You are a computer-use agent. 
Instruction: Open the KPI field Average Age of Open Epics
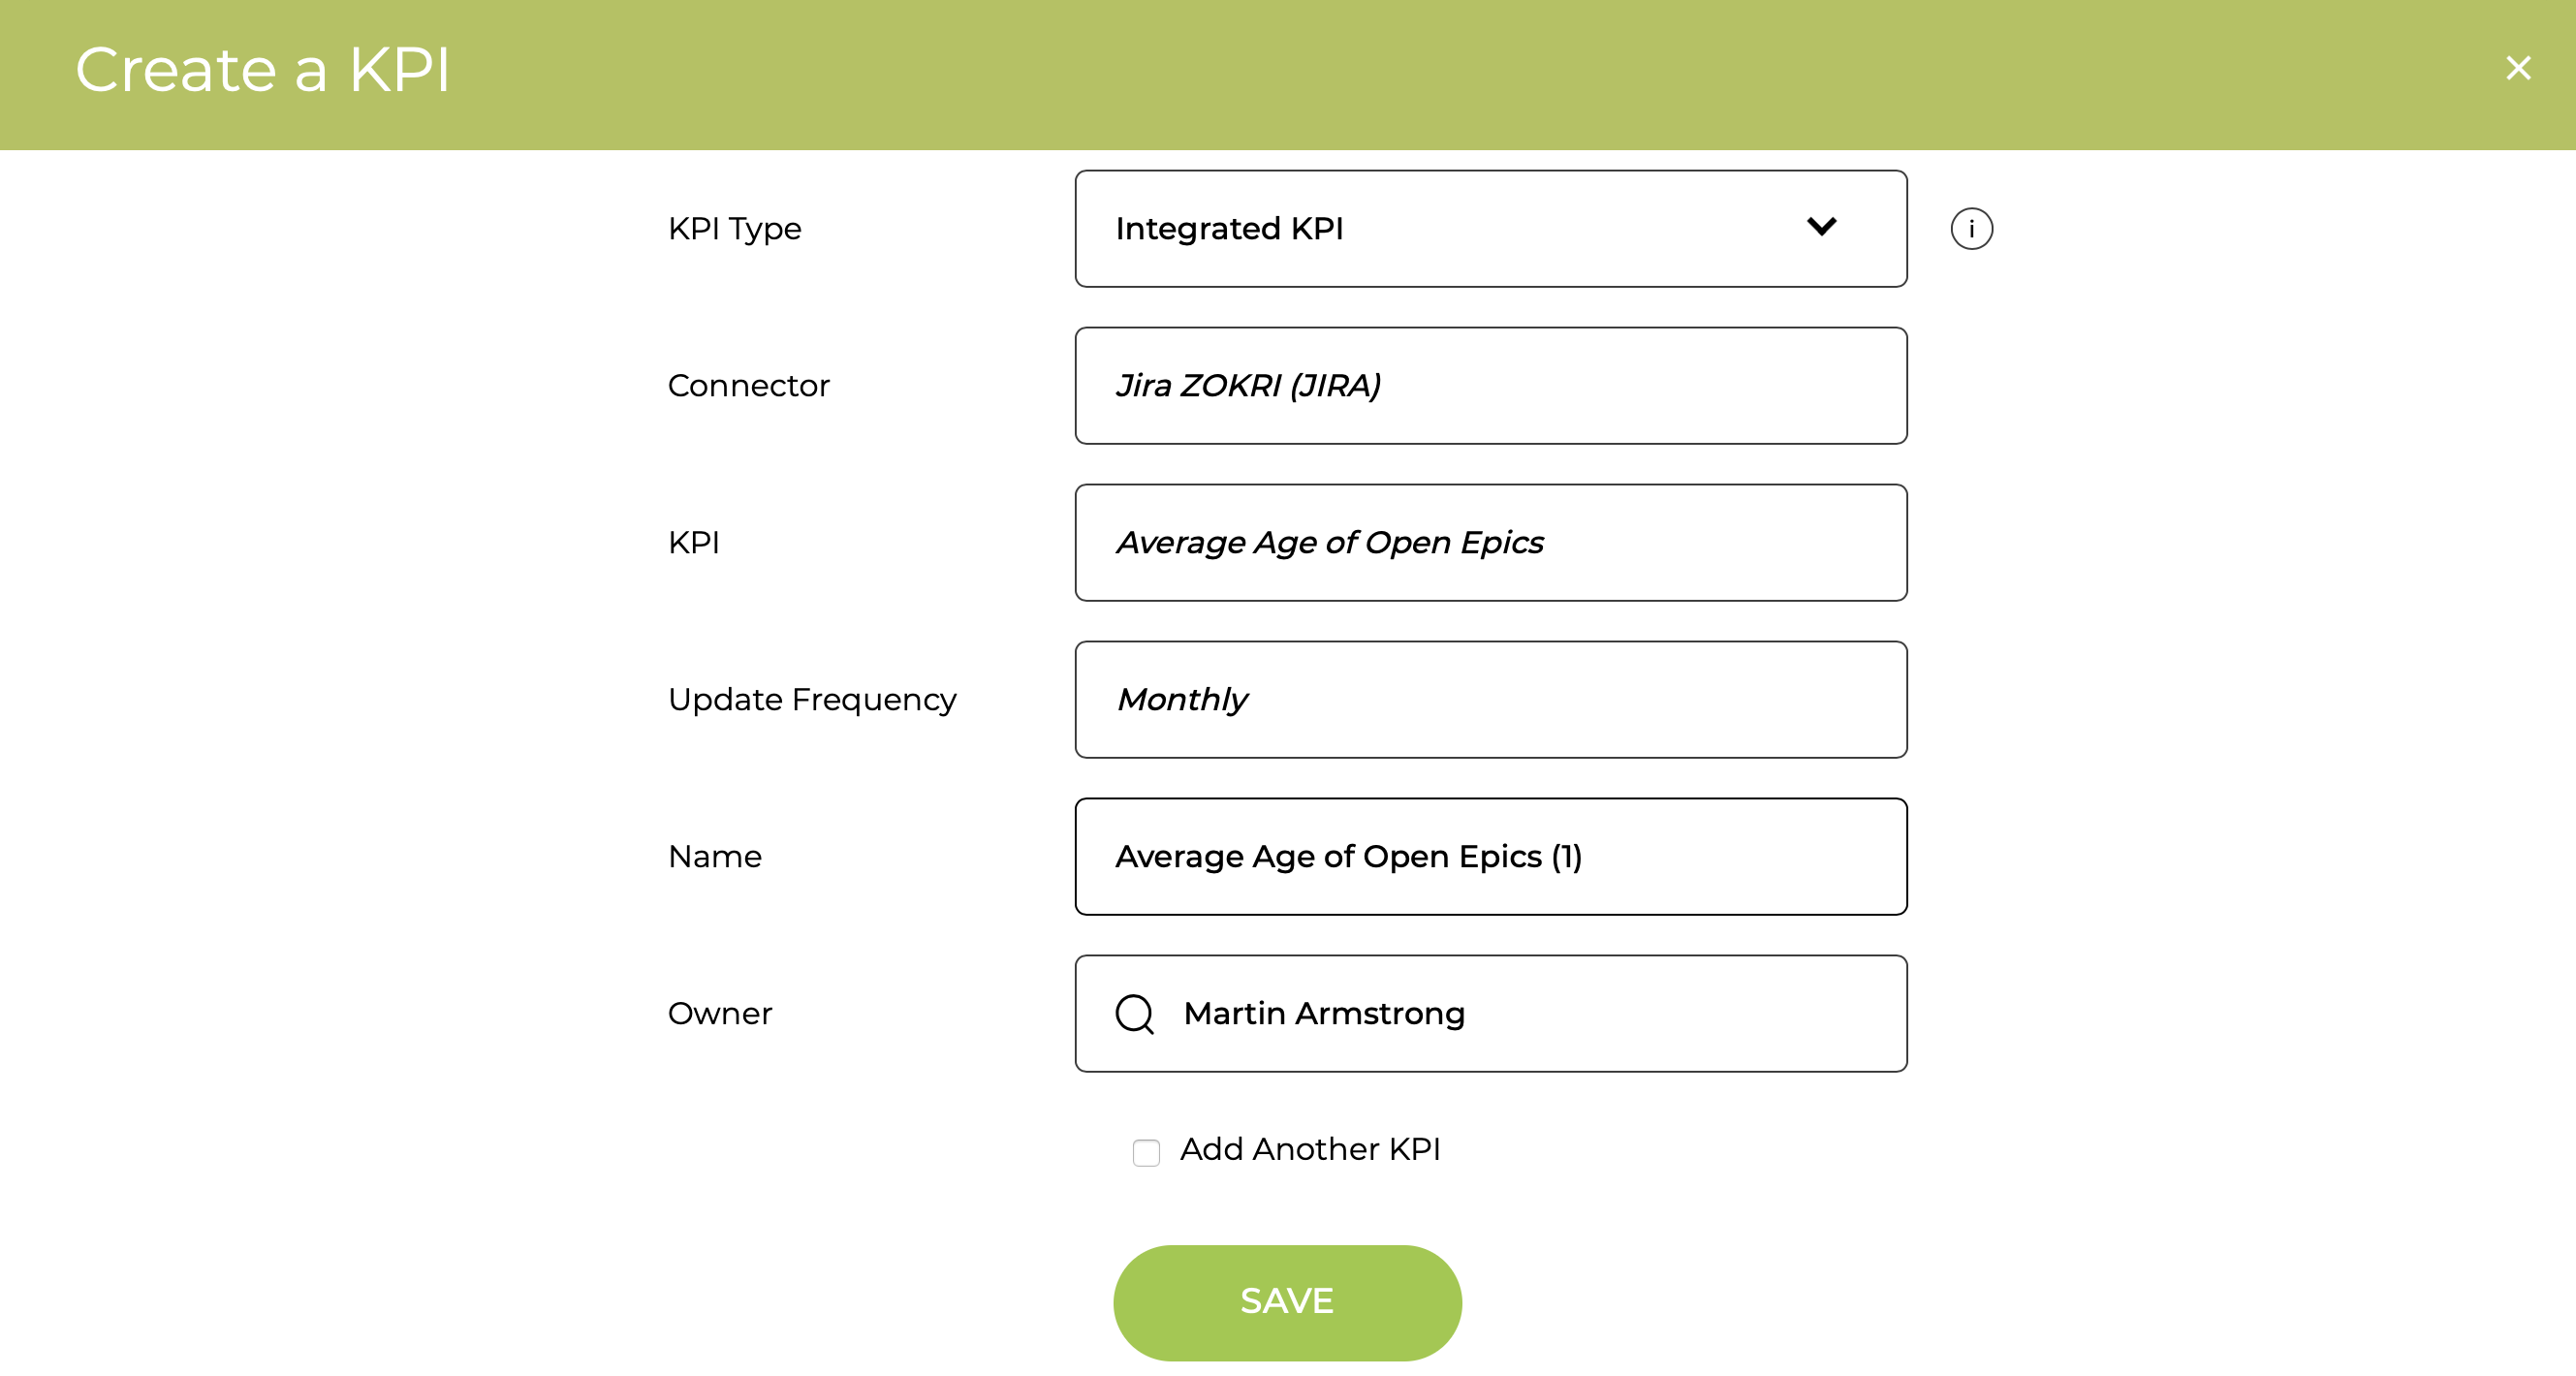point(1490,543)
